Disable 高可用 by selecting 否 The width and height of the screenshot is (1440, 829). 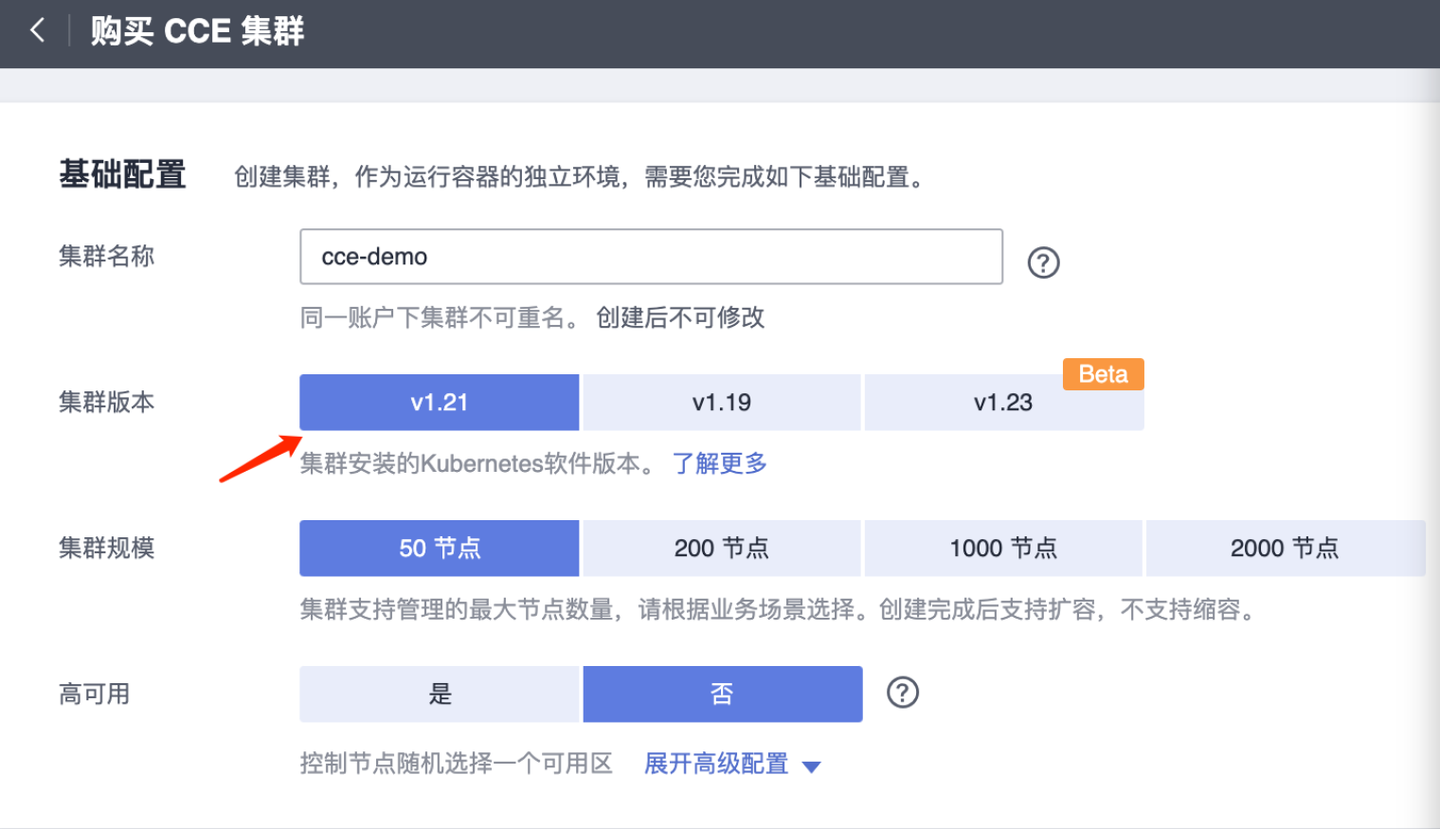721,693
